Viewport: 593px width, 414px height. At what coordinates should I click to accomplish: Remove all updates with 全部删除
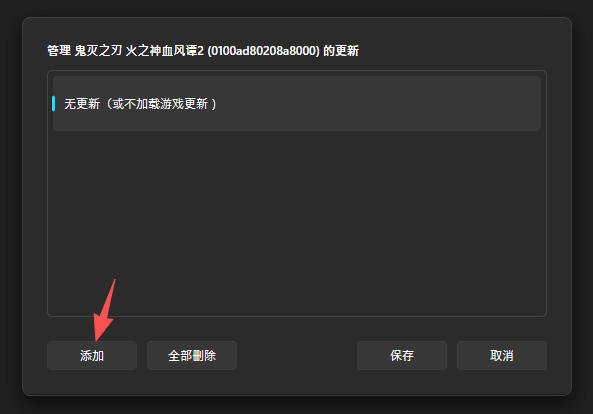pyautogui.click(x=192, y=355)
